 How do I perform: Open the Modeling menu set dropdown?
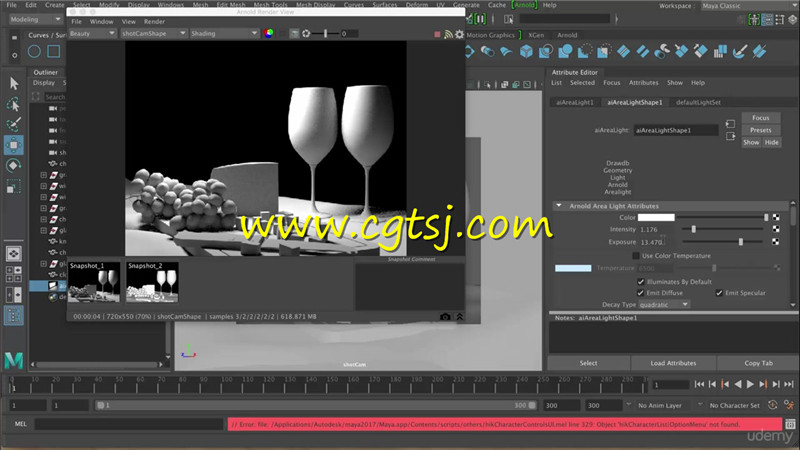click(35, 19)
